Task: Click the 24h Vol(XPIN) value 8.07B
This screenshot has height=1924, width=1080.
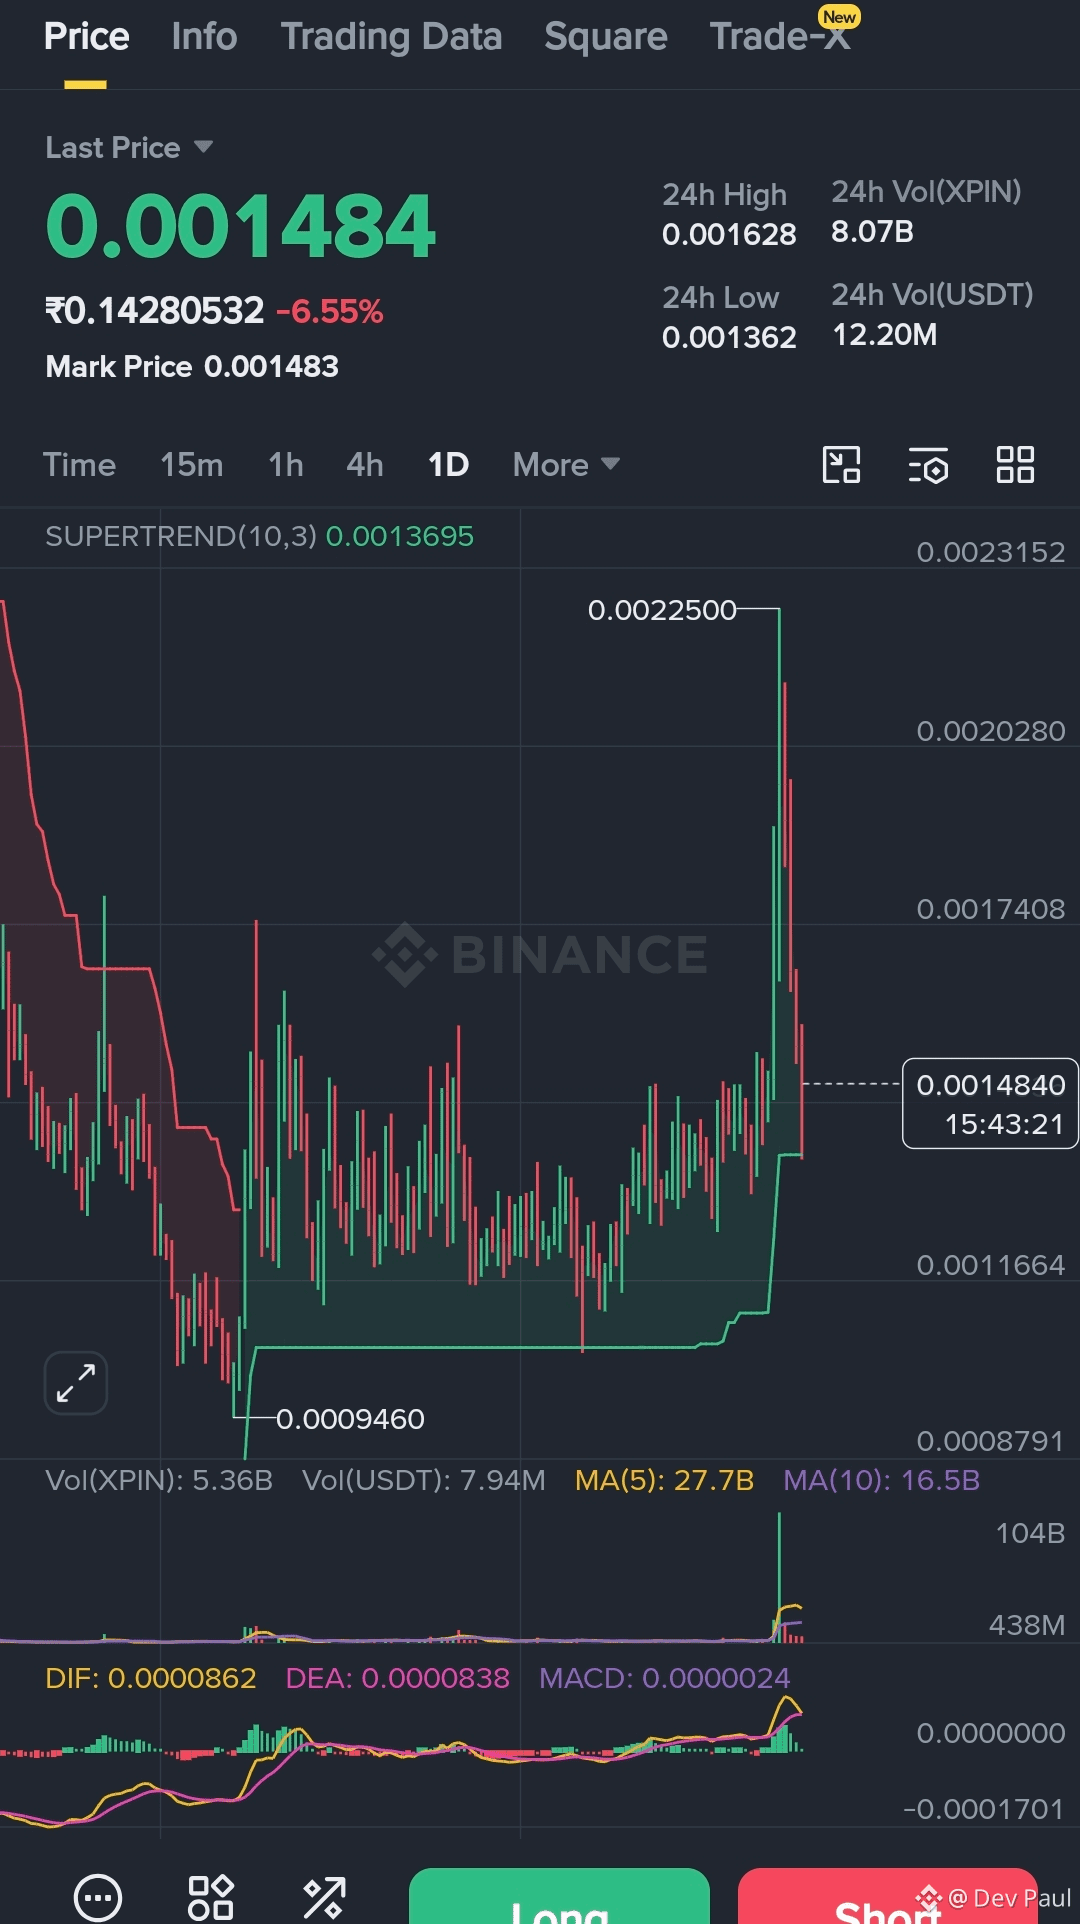Action: click(x=872, y=232)
